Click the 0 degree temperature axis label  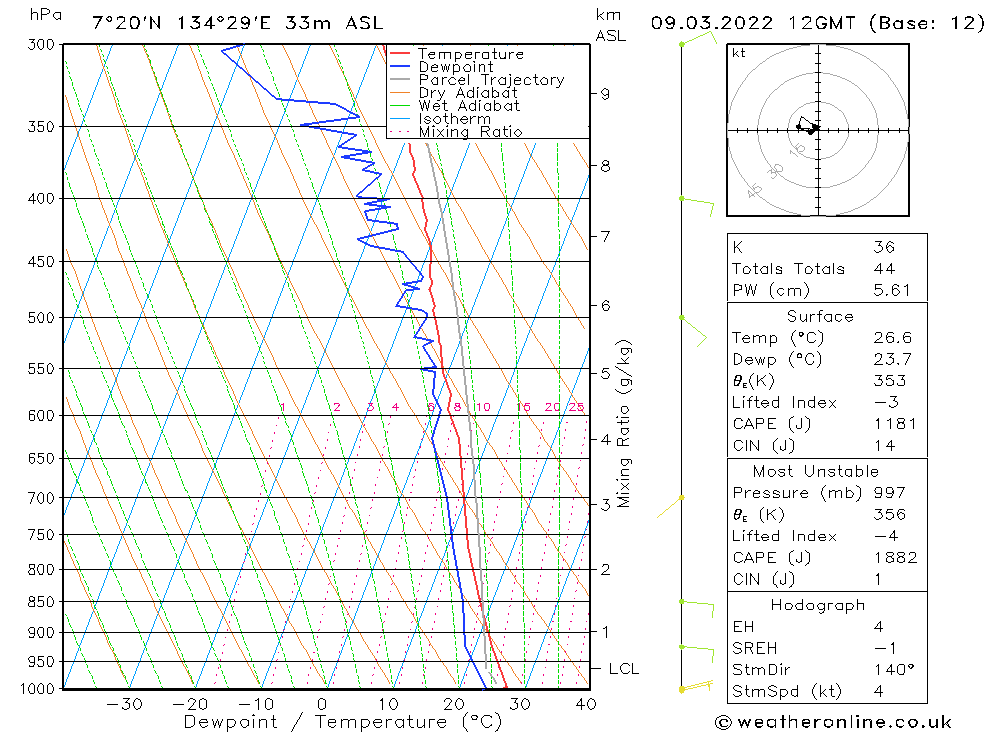(322, 704)
